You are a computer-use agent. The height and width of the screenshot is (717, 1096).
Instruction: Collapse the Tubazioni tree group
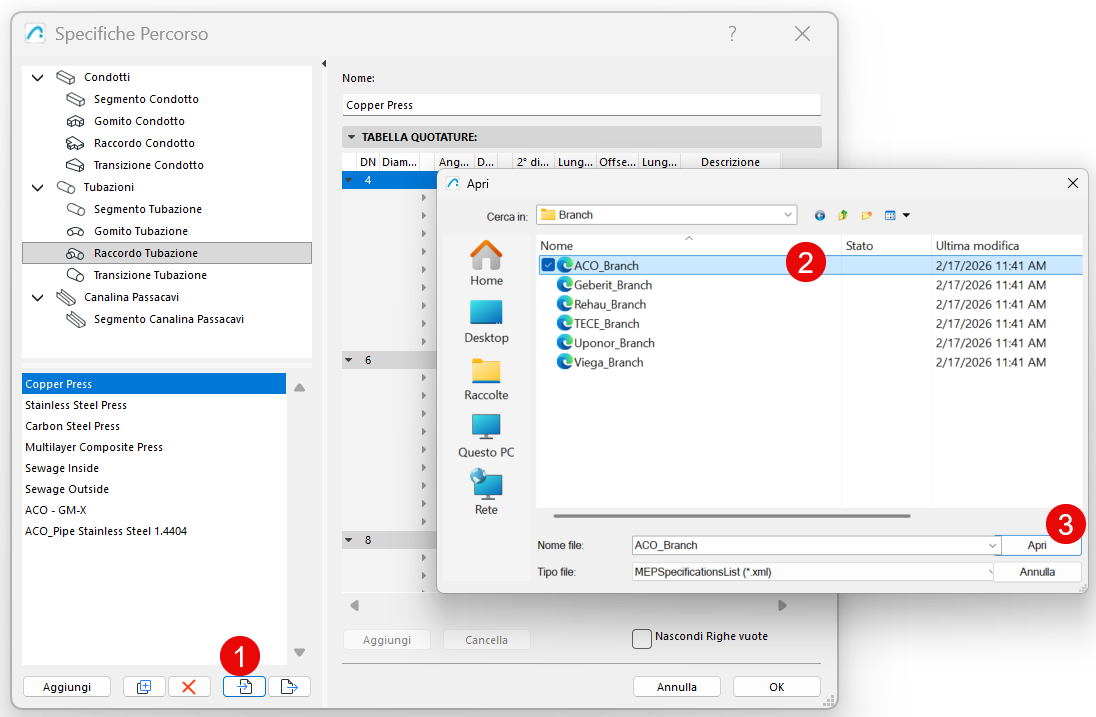tap(38, 187)
